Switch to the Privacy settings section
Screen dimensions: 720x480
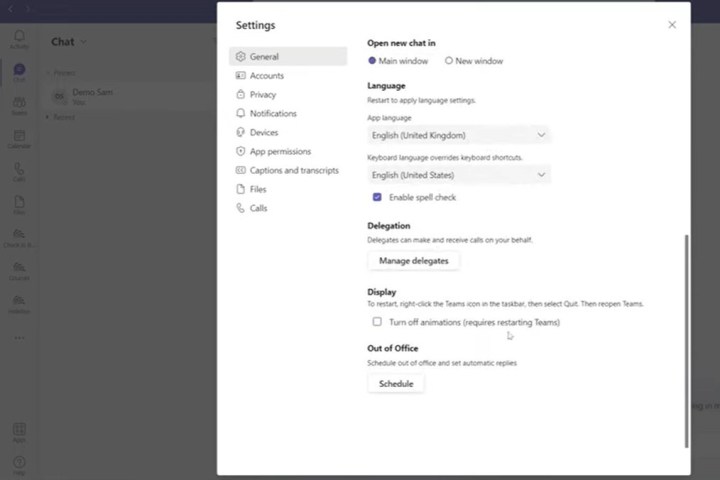(263, 95)
